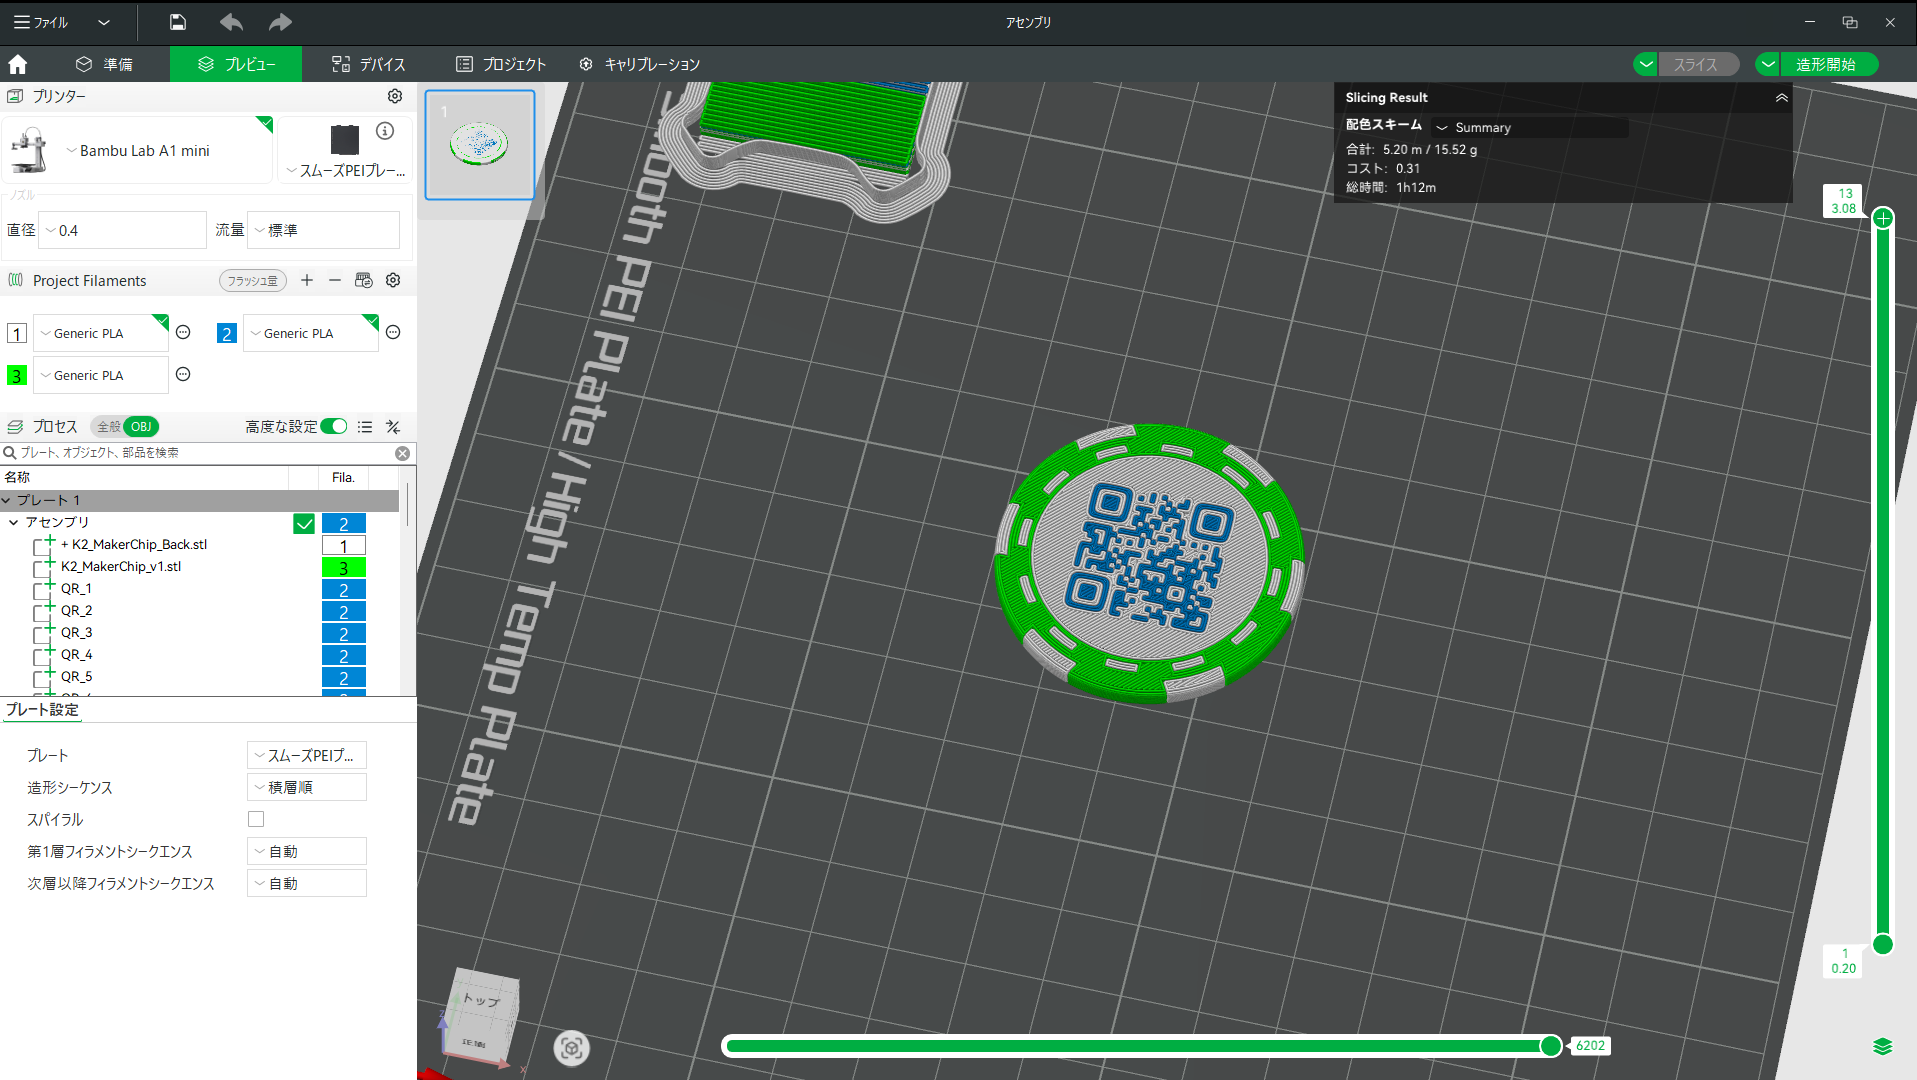The height and width of the screenshot is (1080, 1917).
Task: Edit the filament 1 preset
Action: pos(183,332)
